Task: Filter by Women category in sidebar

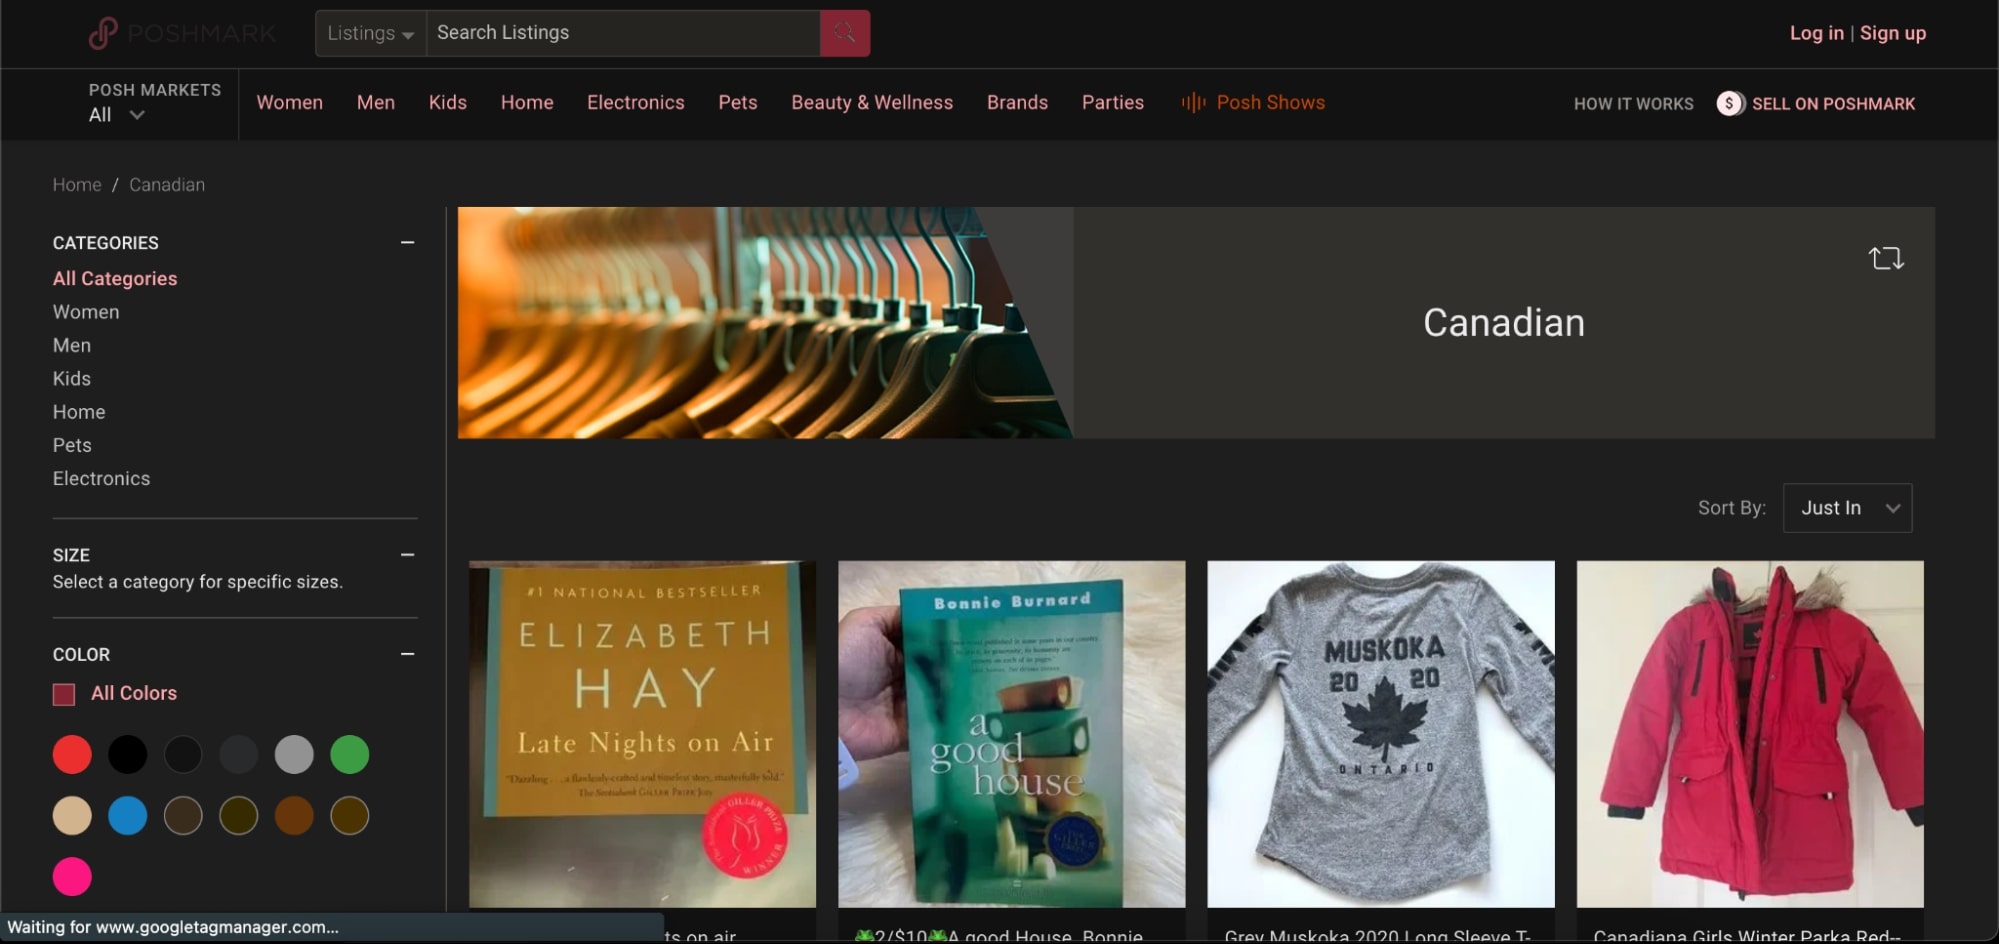Action: pyautogui.click(x=86, y=312)
